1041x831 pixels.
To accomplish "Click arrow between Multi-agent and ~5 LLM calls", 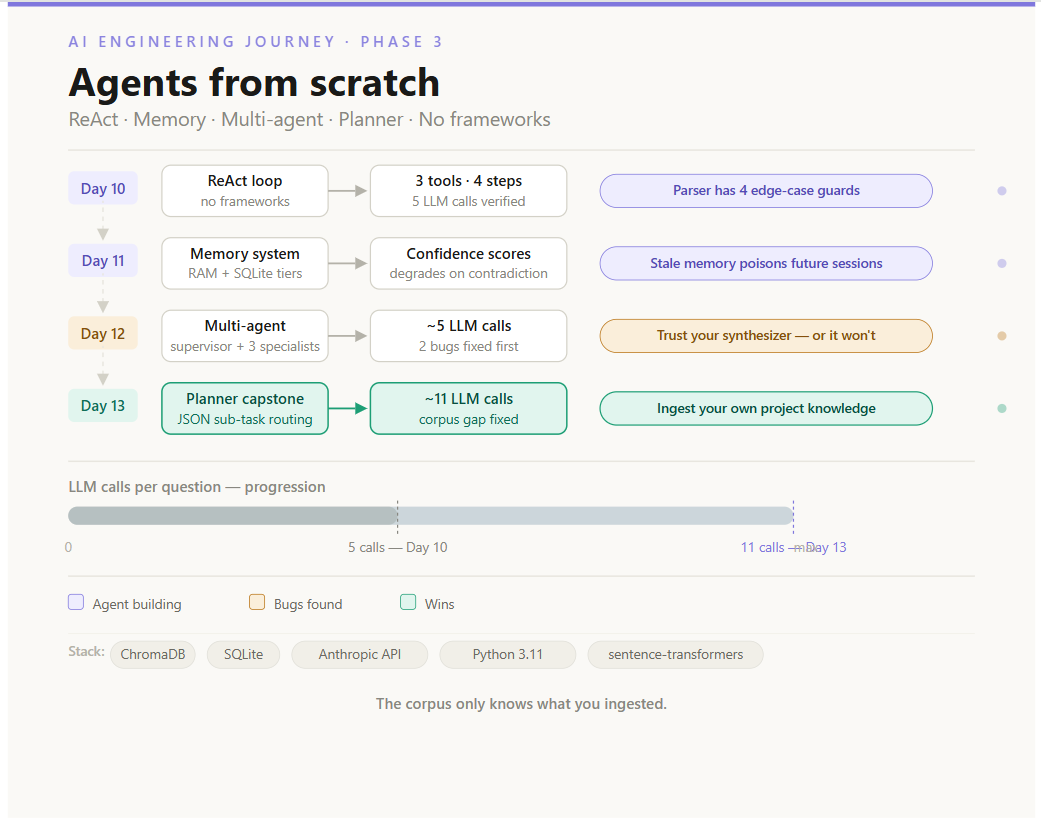I will coord(348,336).
